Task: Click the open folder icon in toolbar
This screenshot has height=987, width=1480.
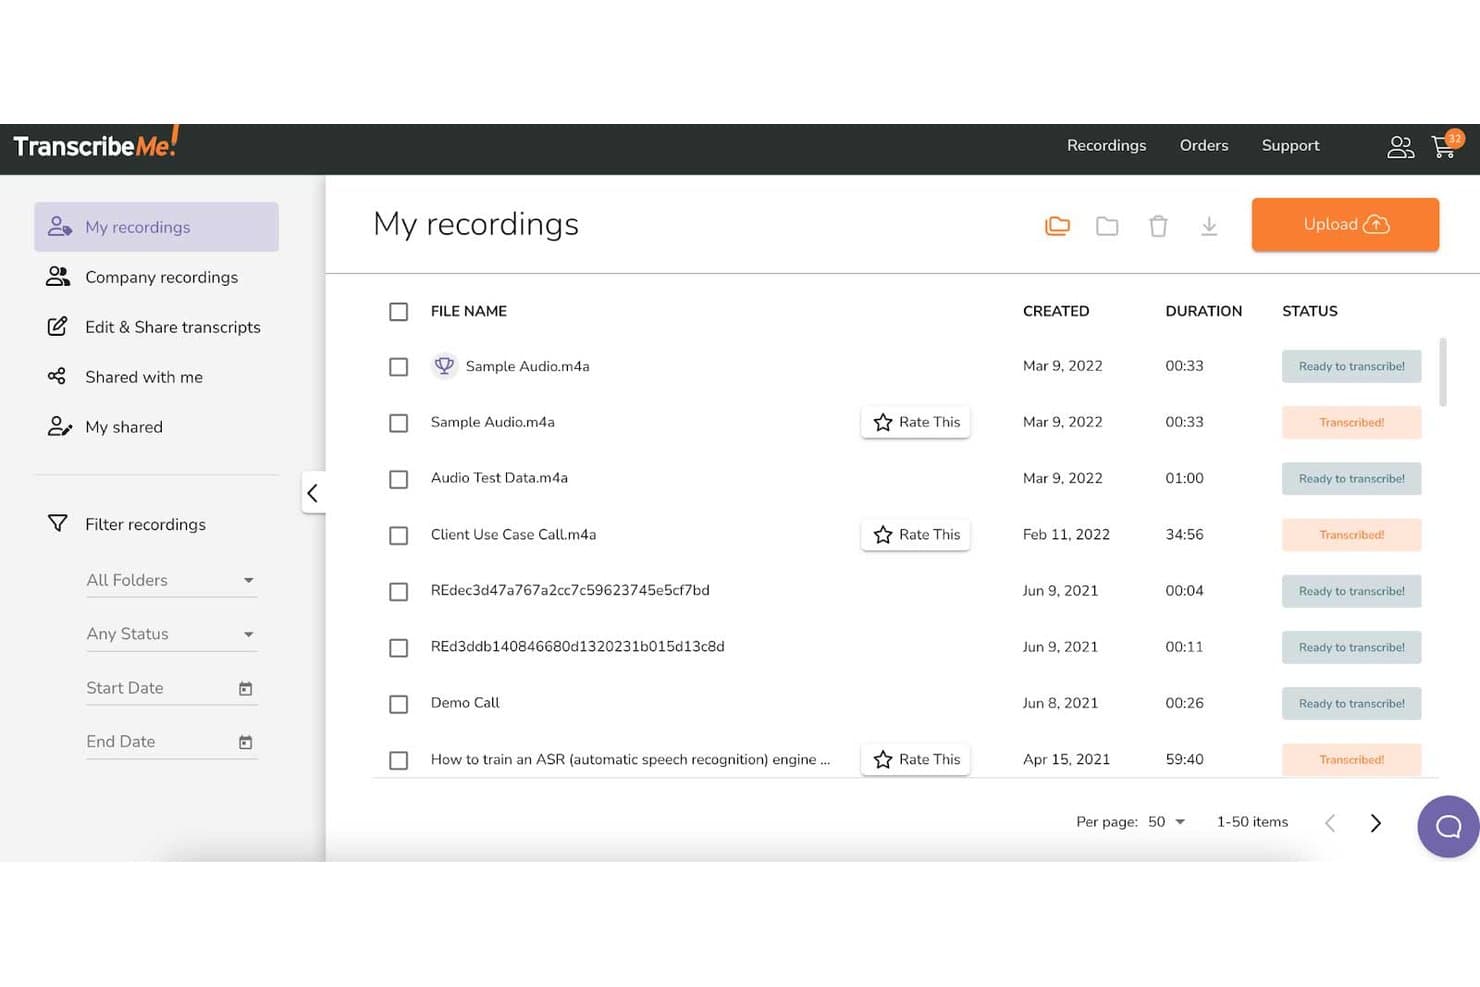Action: coord(1057,226)
